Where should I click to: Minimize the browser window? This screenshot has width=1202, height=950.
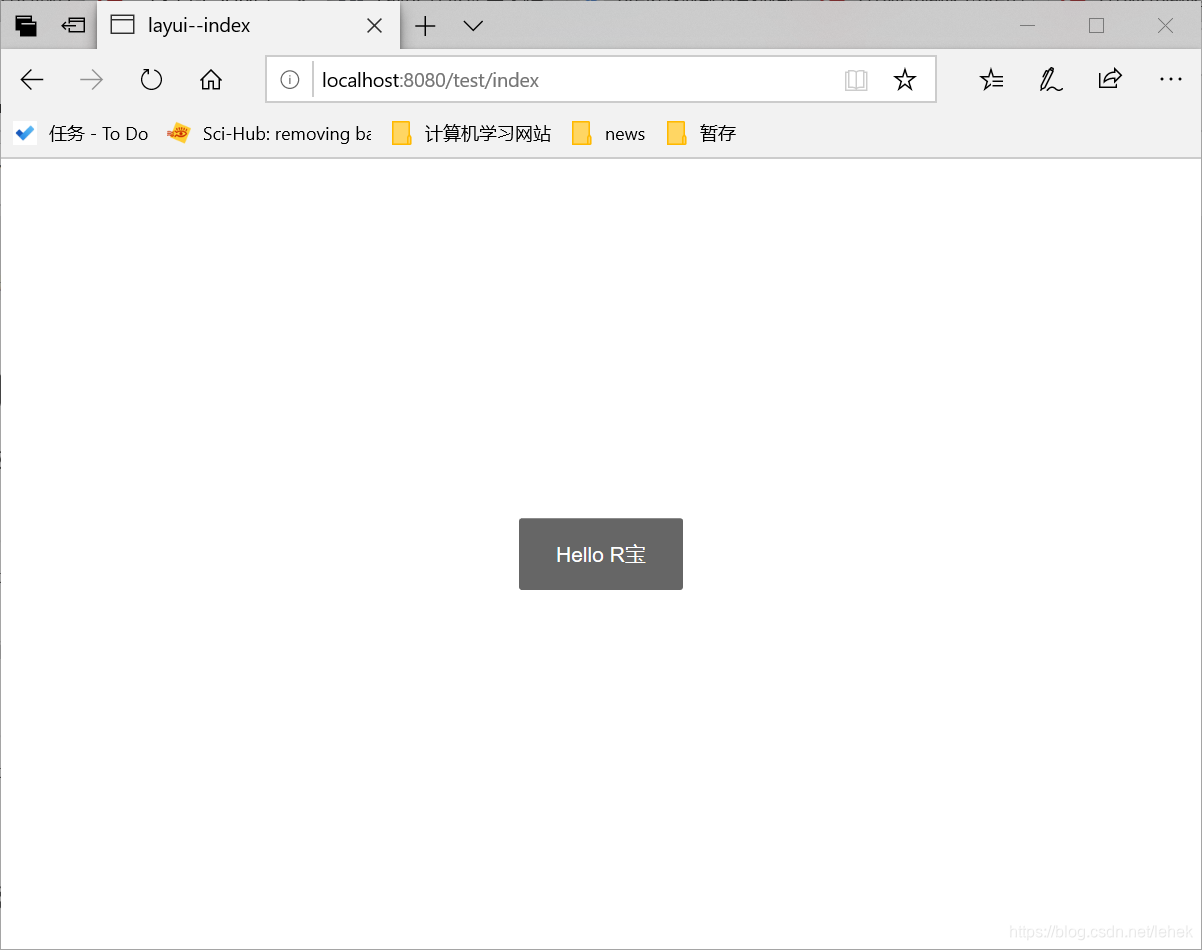[x=1027, y=26]
